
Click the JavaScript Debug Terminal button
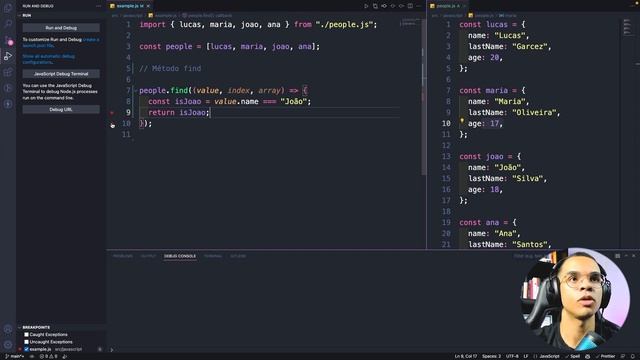(x=61, y=74)
